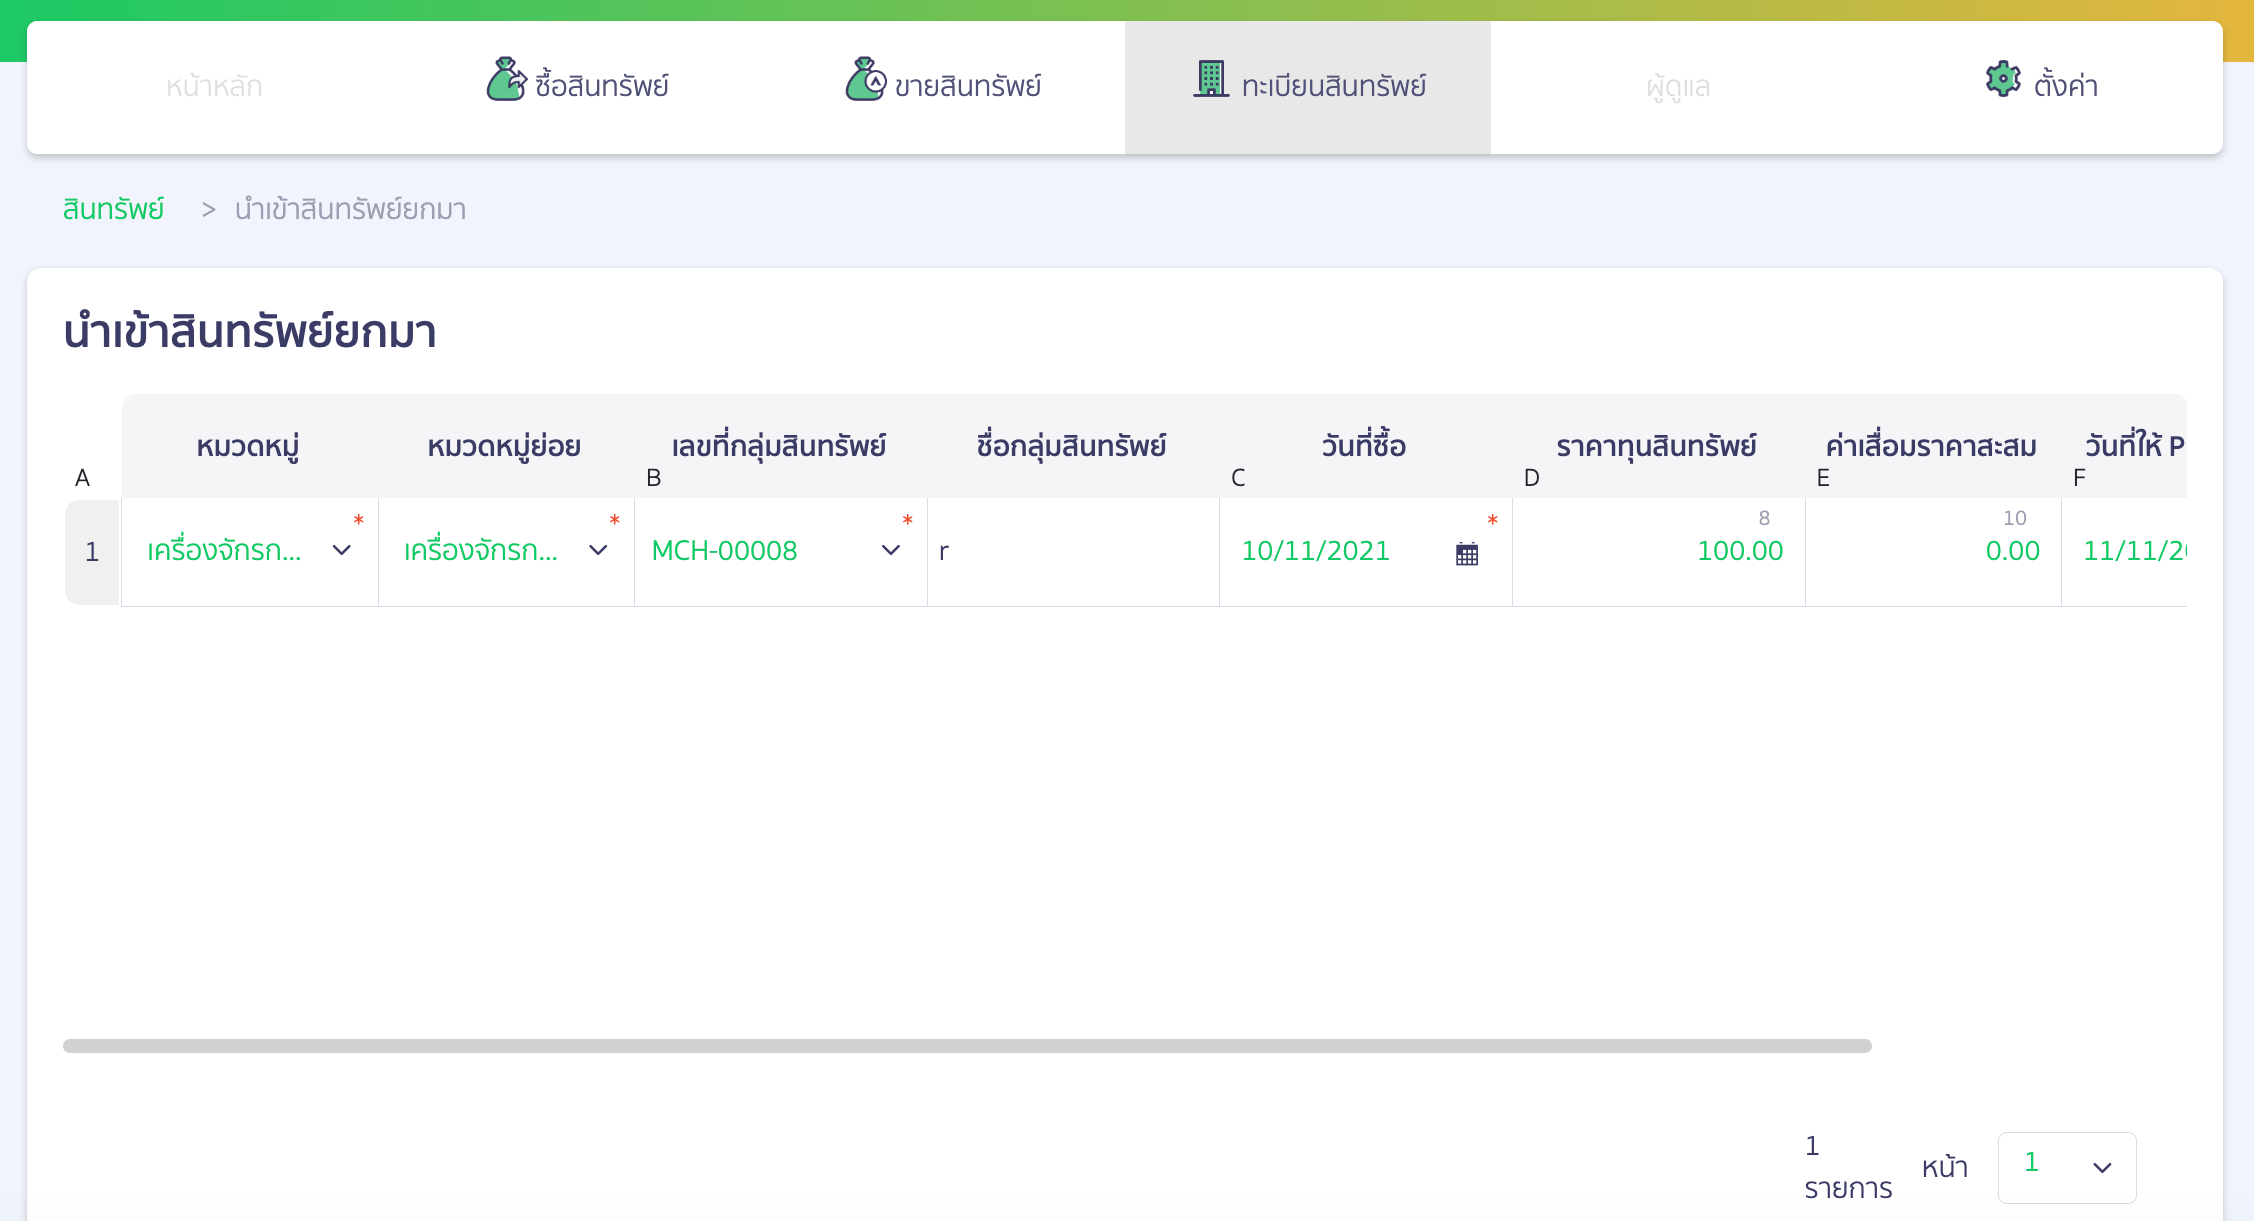Click the building icon for ทะเบียนสินทรัพย์

1211,79
